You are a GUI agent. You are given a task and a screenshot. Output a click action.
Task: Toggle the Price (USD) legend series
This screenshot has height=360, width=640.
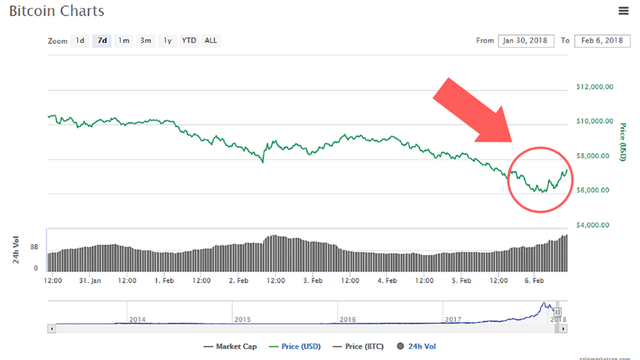pyautogui.click(x=295, y=347)
